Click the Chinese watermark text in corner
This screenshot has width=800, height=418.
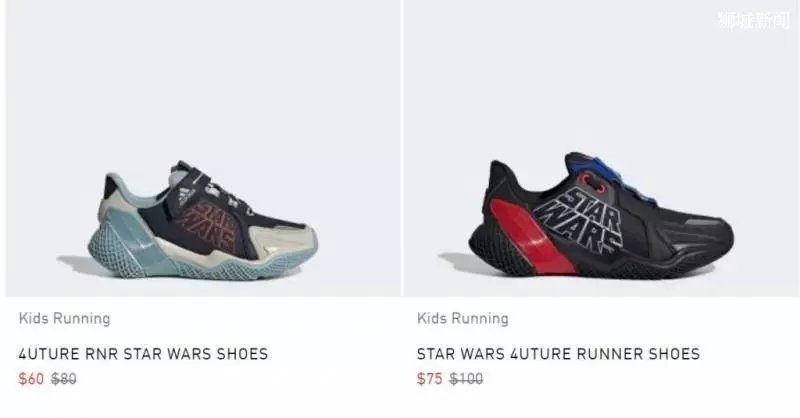[754, 20]
